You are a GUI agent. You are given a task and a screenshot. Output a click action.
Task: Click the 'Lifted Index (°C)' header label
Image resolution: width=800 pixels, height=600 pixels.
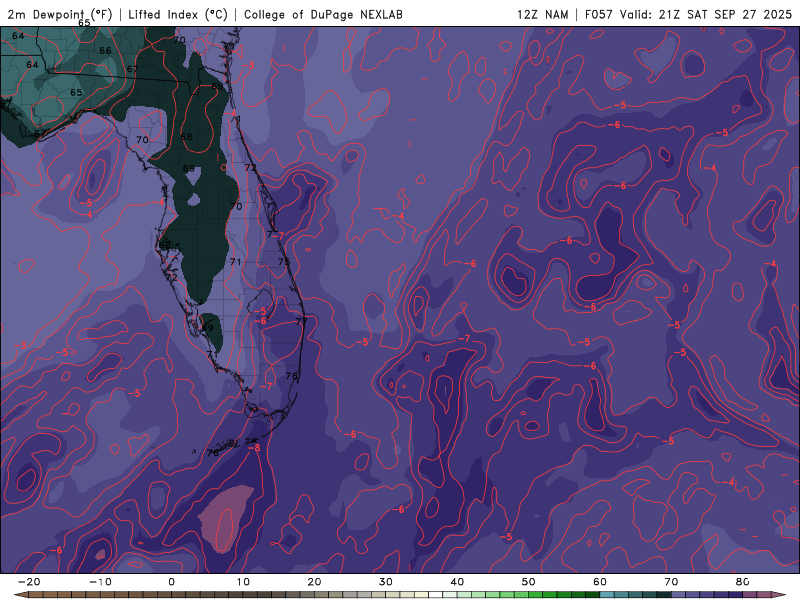[x=178, y=14]
